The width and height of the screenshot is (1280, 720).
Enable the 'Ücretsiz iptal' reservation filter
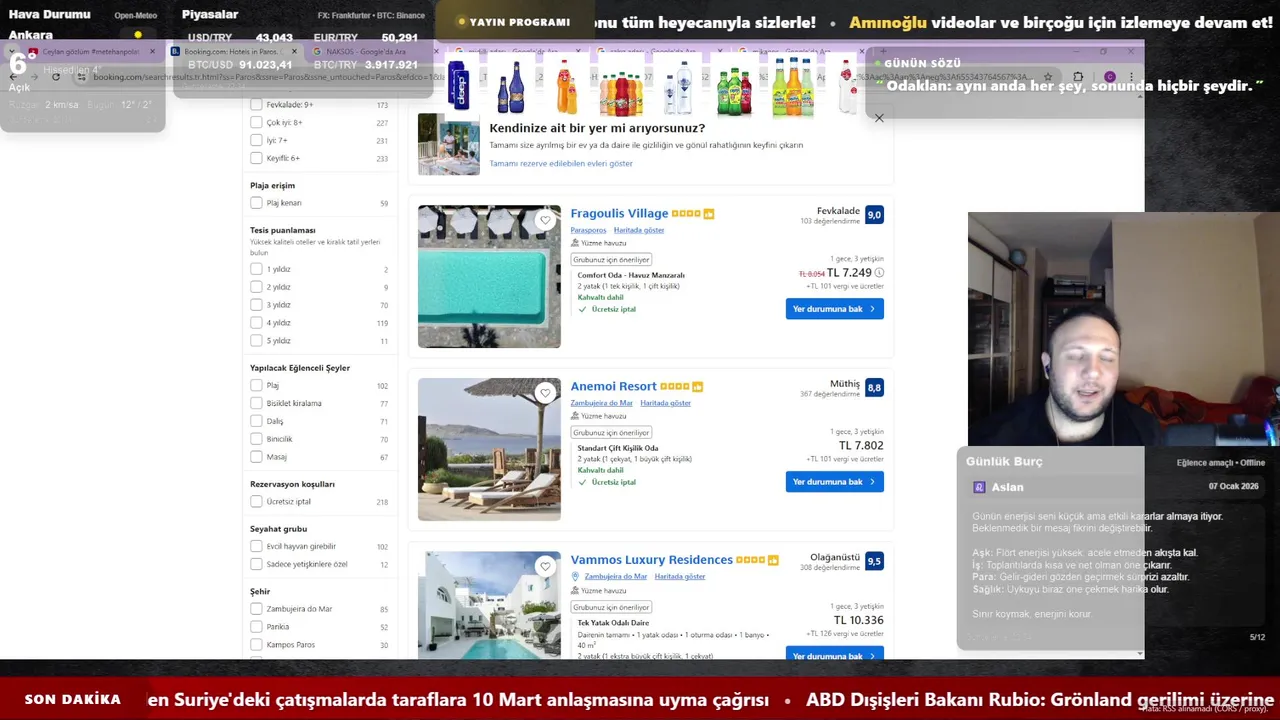(x=256, y=501)
